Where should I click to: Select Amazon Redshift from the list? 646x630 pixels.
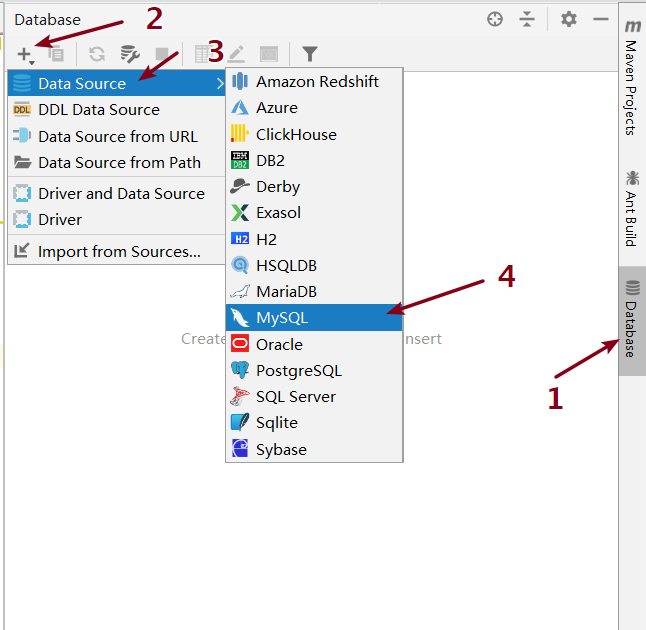pyautogui.click(x=314, y=82)
